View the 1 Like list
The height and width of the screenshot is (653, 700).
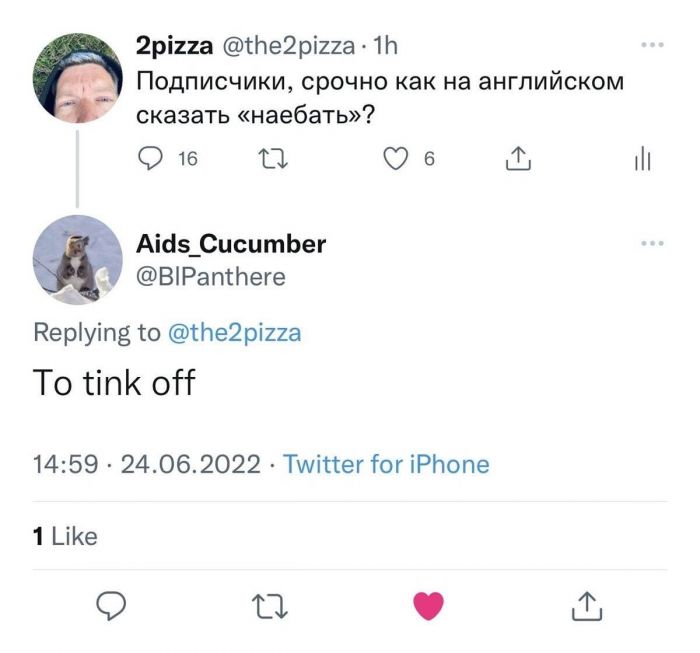pyautogui.click(x=65, y=537)
